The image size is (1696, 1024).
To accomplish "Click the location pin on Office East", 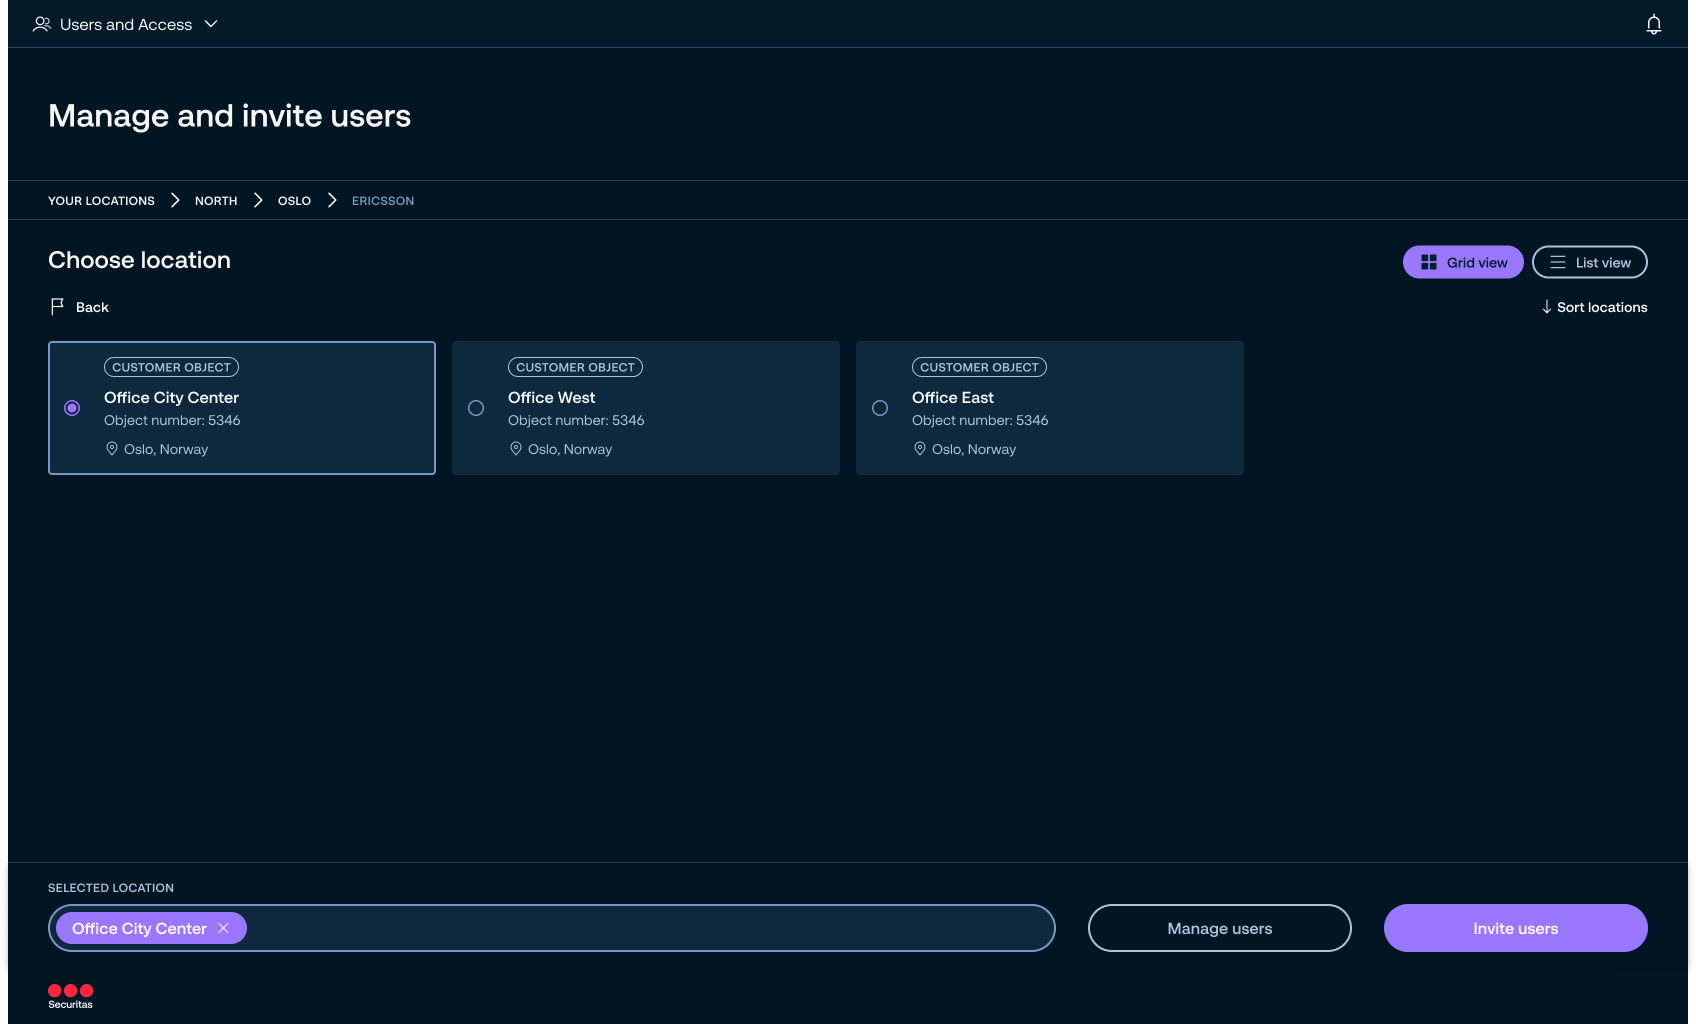I will pos(920,449).
